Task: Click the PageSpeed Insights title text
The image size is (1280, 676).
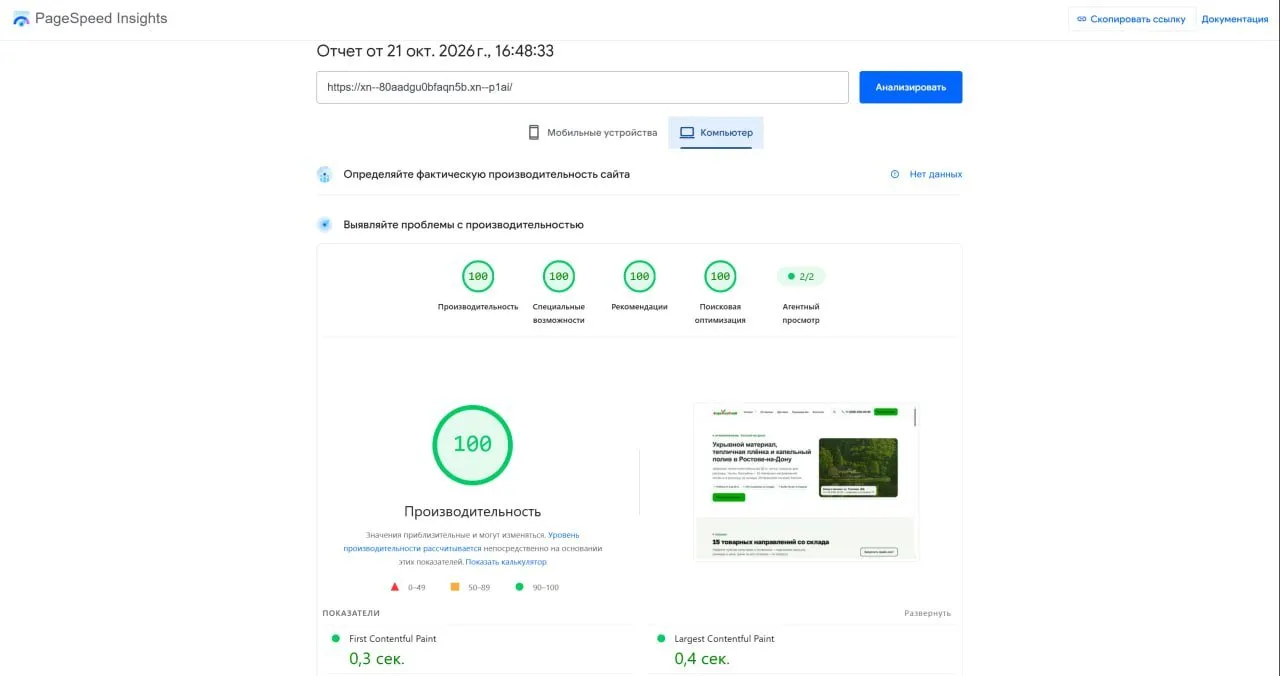Action: [101, 19]
